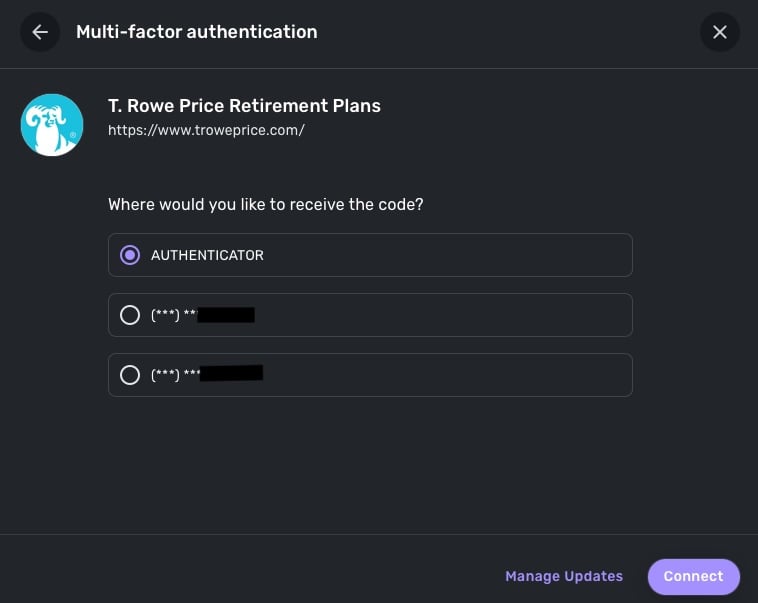Click the redacted box in first phone option
This screenshot has width=758, height=603.
tap(226, 315)
